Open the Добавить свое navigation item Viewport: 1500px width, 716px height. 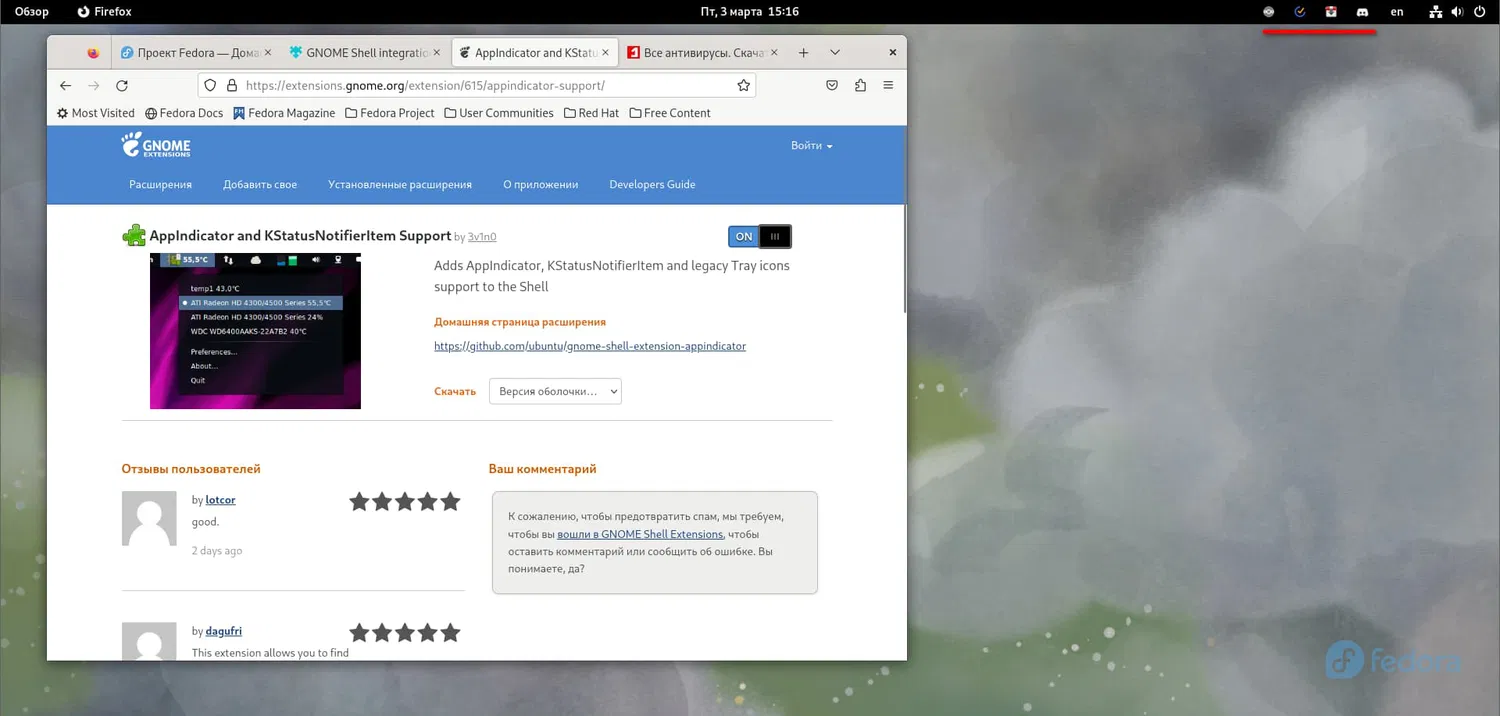click(x=260, y=184)
